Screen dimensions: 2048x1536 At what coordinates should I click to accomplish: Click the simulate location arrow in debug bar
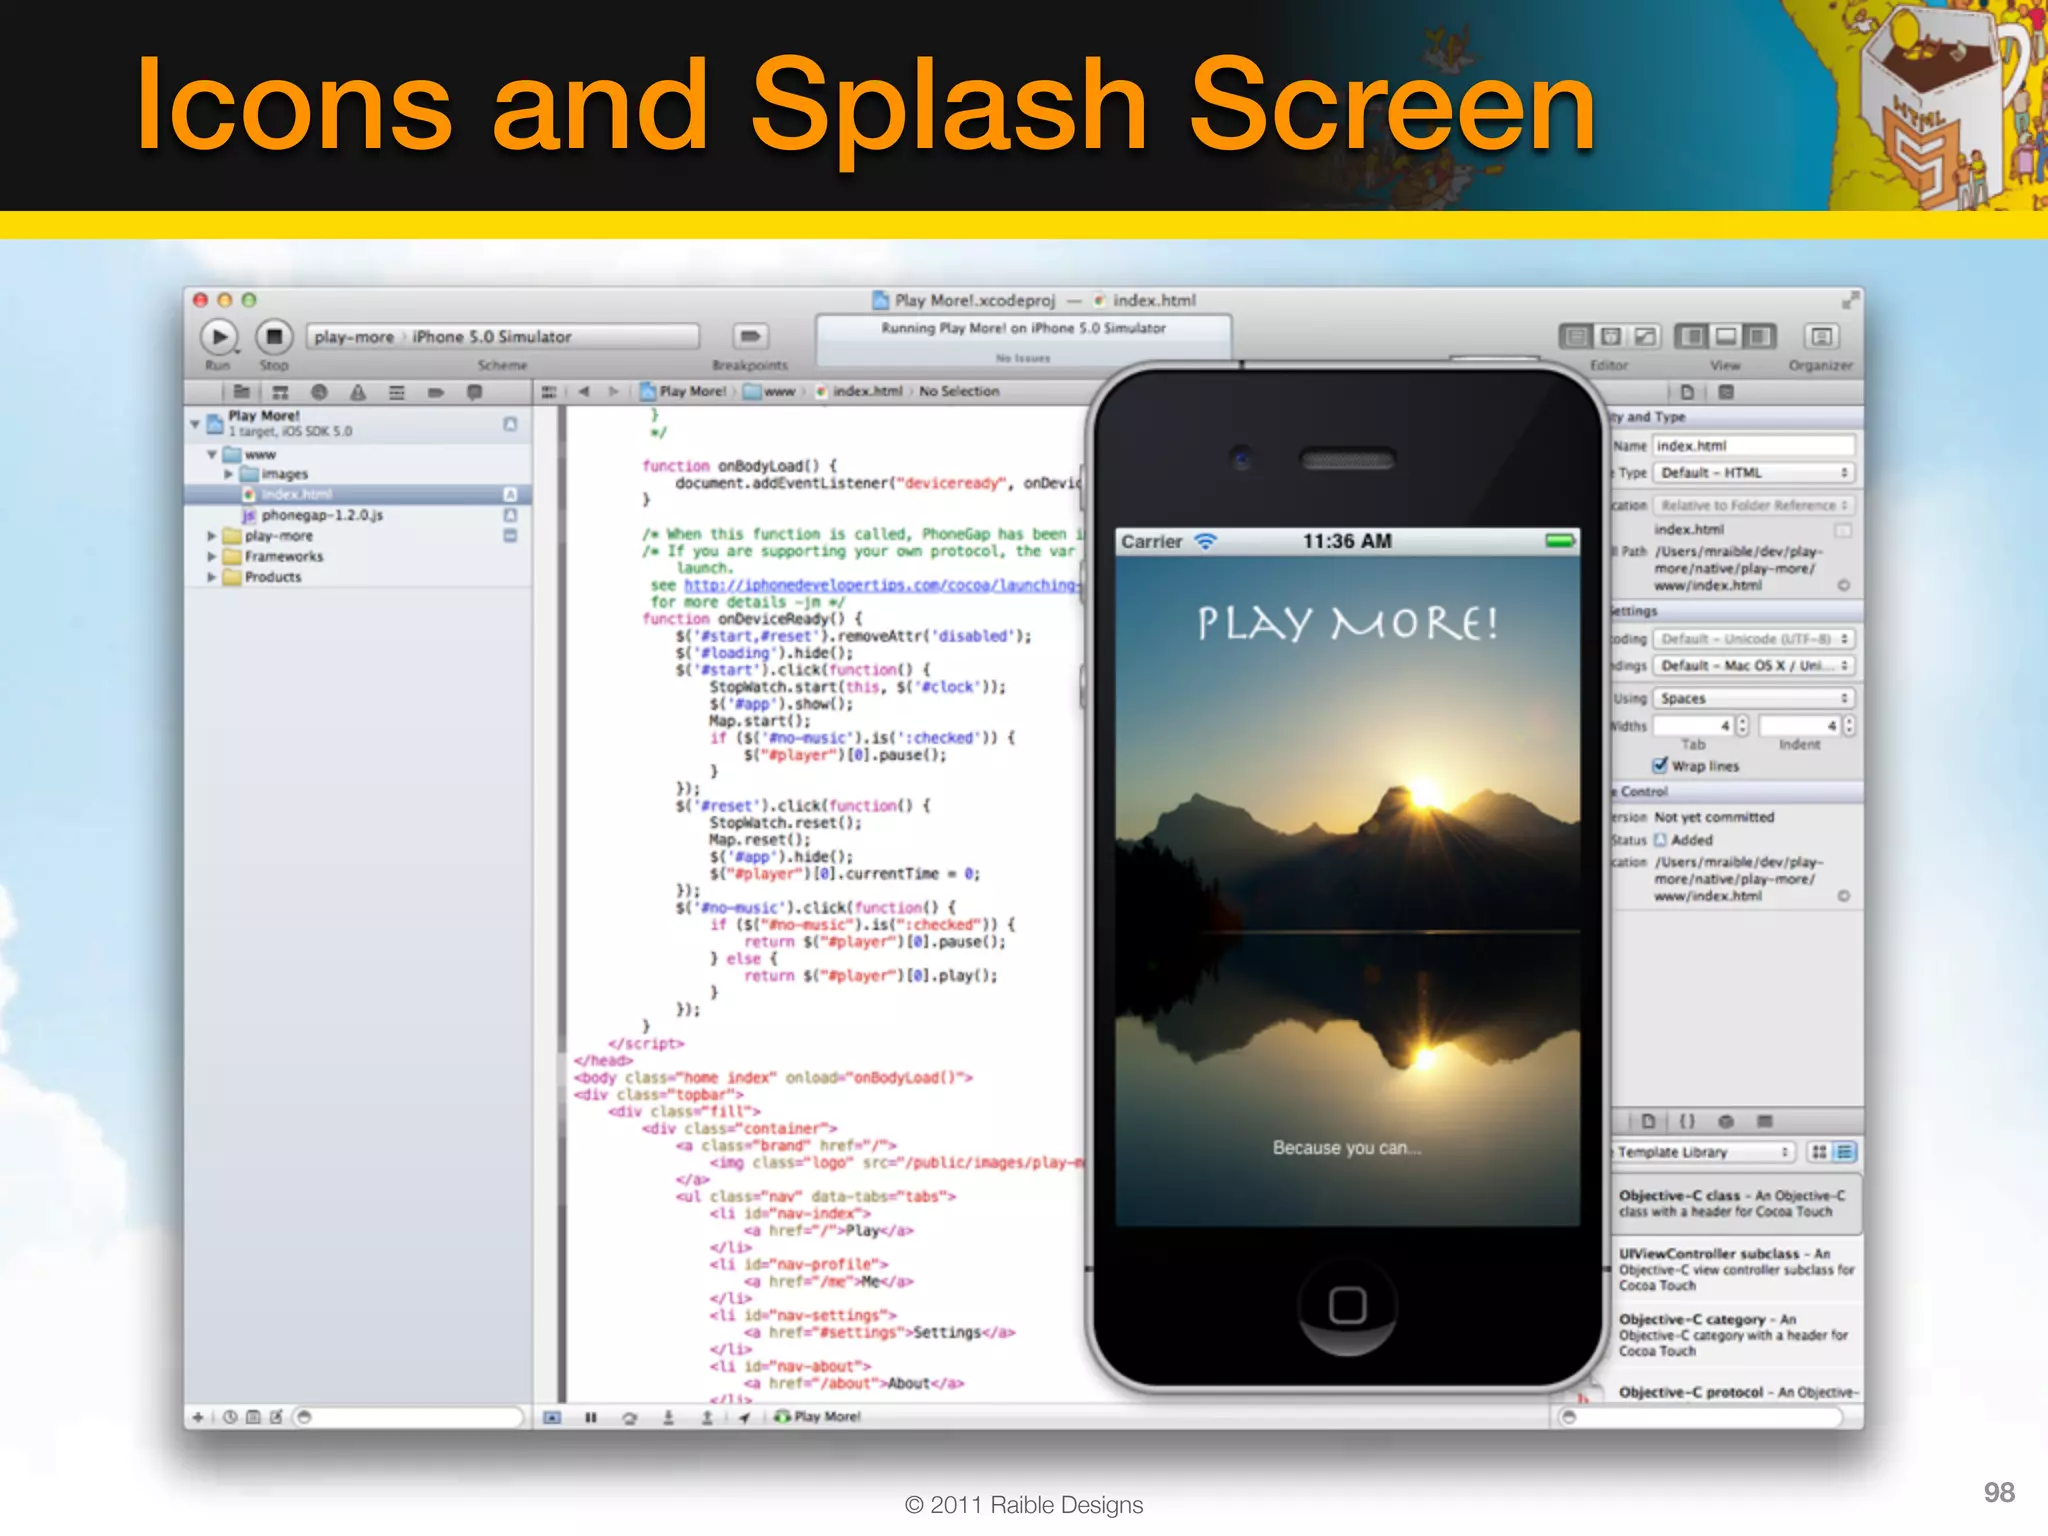coord(745,1417)
